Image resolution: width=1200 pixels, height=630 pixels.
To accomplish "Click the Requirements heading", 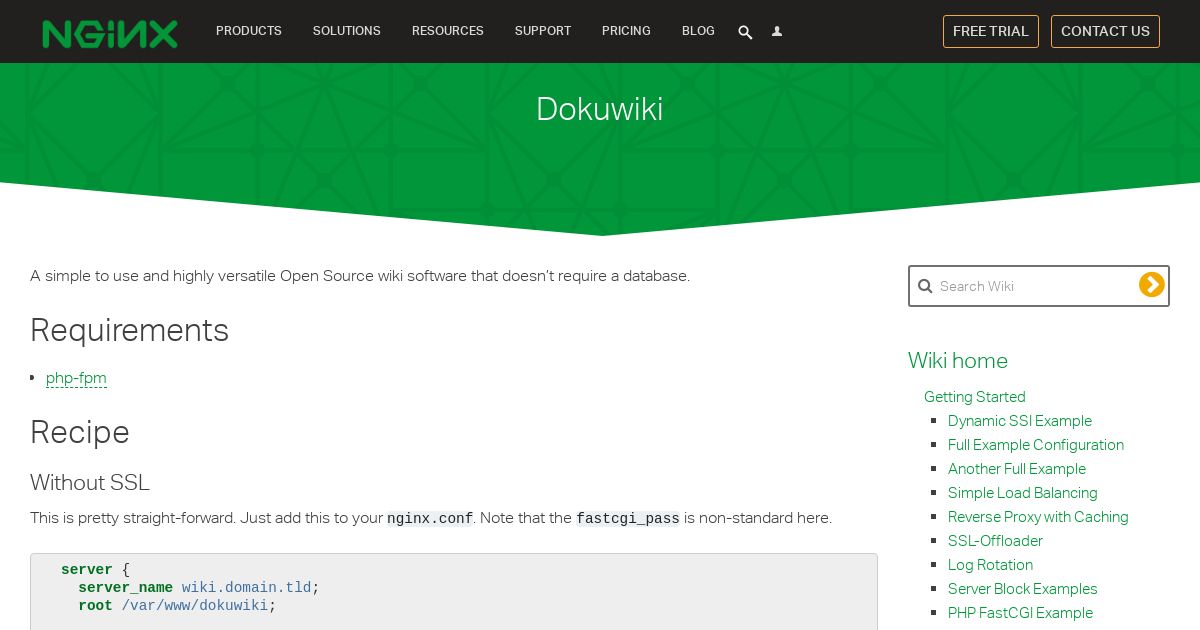I will pos(130,330).
